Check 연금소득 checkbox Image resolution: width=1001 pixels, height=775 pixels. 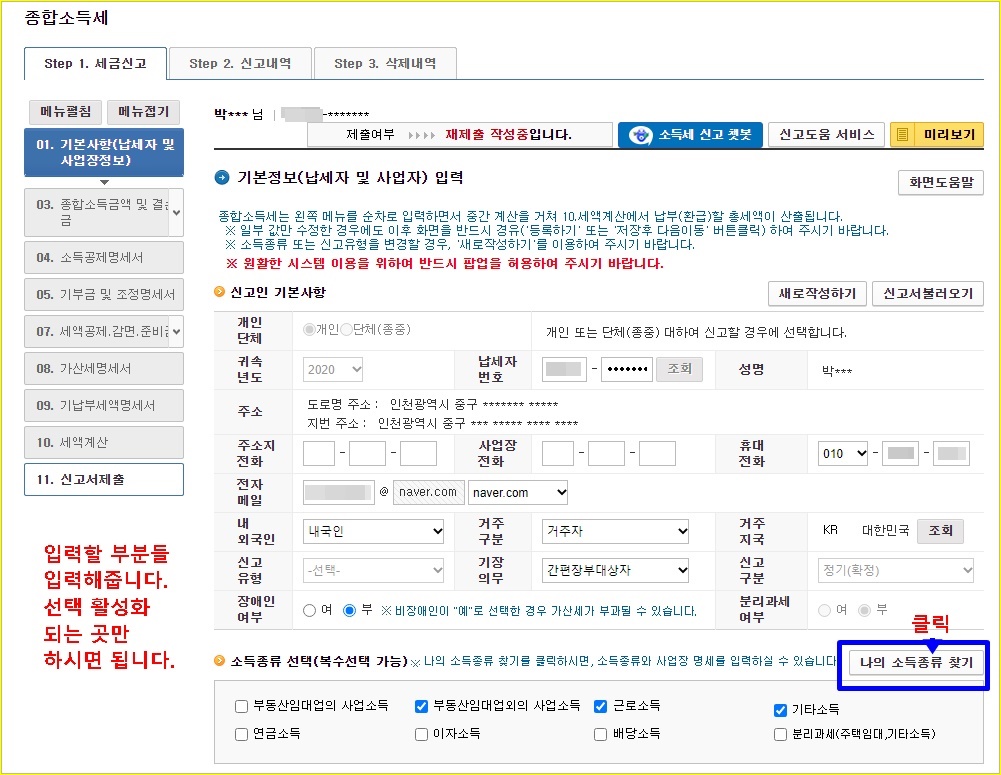pyautogui.click(x=241, y=734)
